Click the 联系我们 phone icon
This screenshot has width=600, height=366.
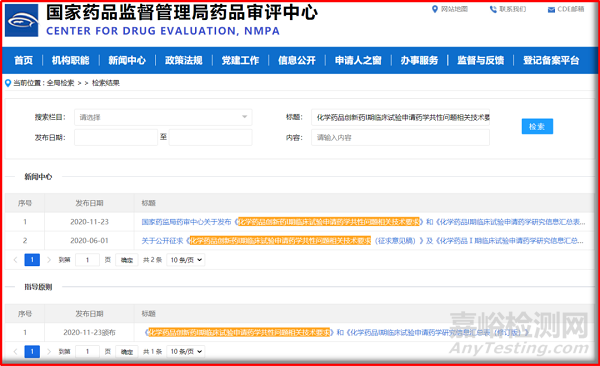(493, 9)
